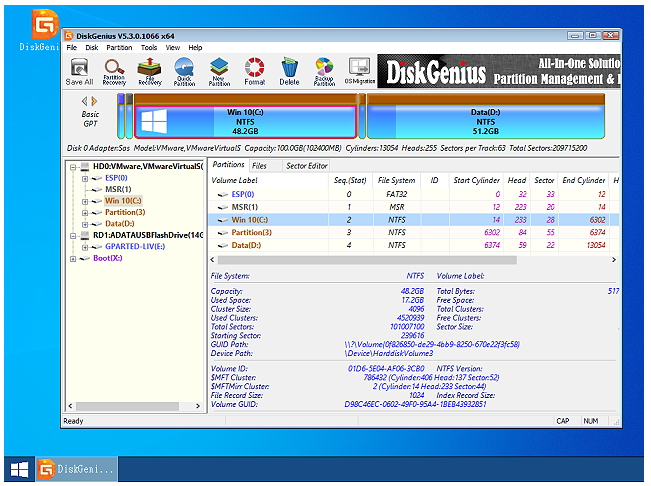Viewport: 651px width, 486px height.
Task: Switch to the Files tab
Action: 265,166
